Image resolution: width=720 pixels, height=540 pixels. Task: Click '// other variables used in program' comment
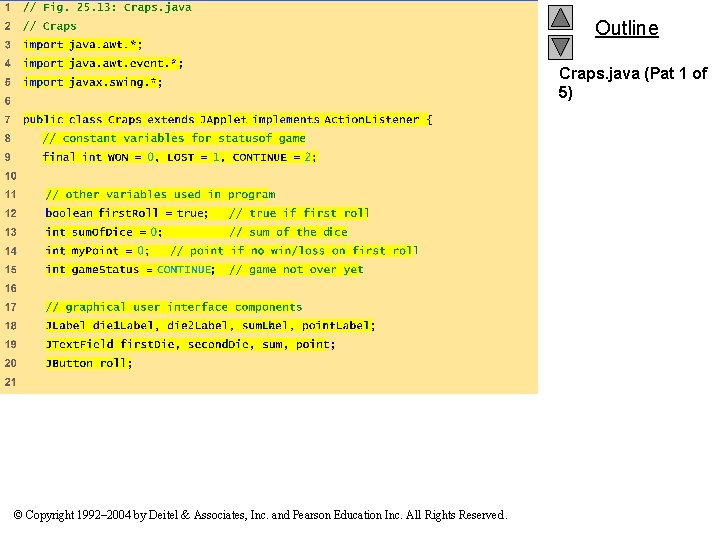coord(160,194)
